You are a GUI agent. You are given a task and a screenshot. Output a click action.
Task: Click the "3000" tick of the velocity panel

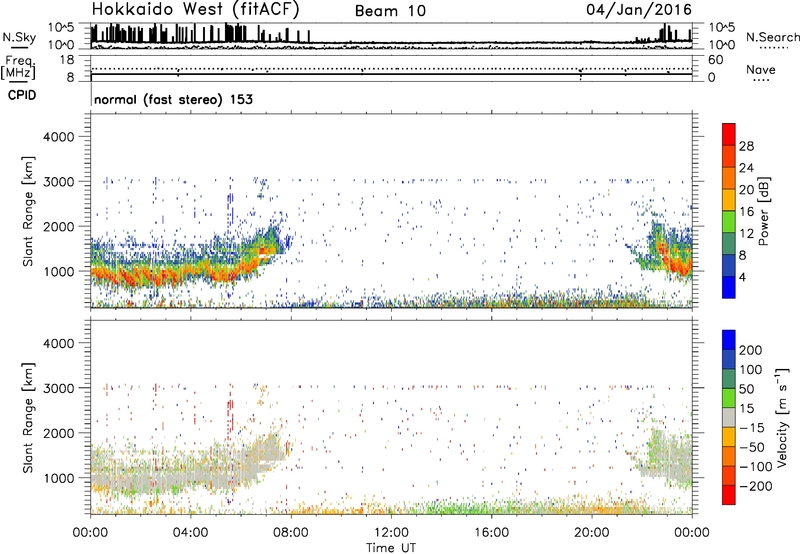tap(58, 388)
